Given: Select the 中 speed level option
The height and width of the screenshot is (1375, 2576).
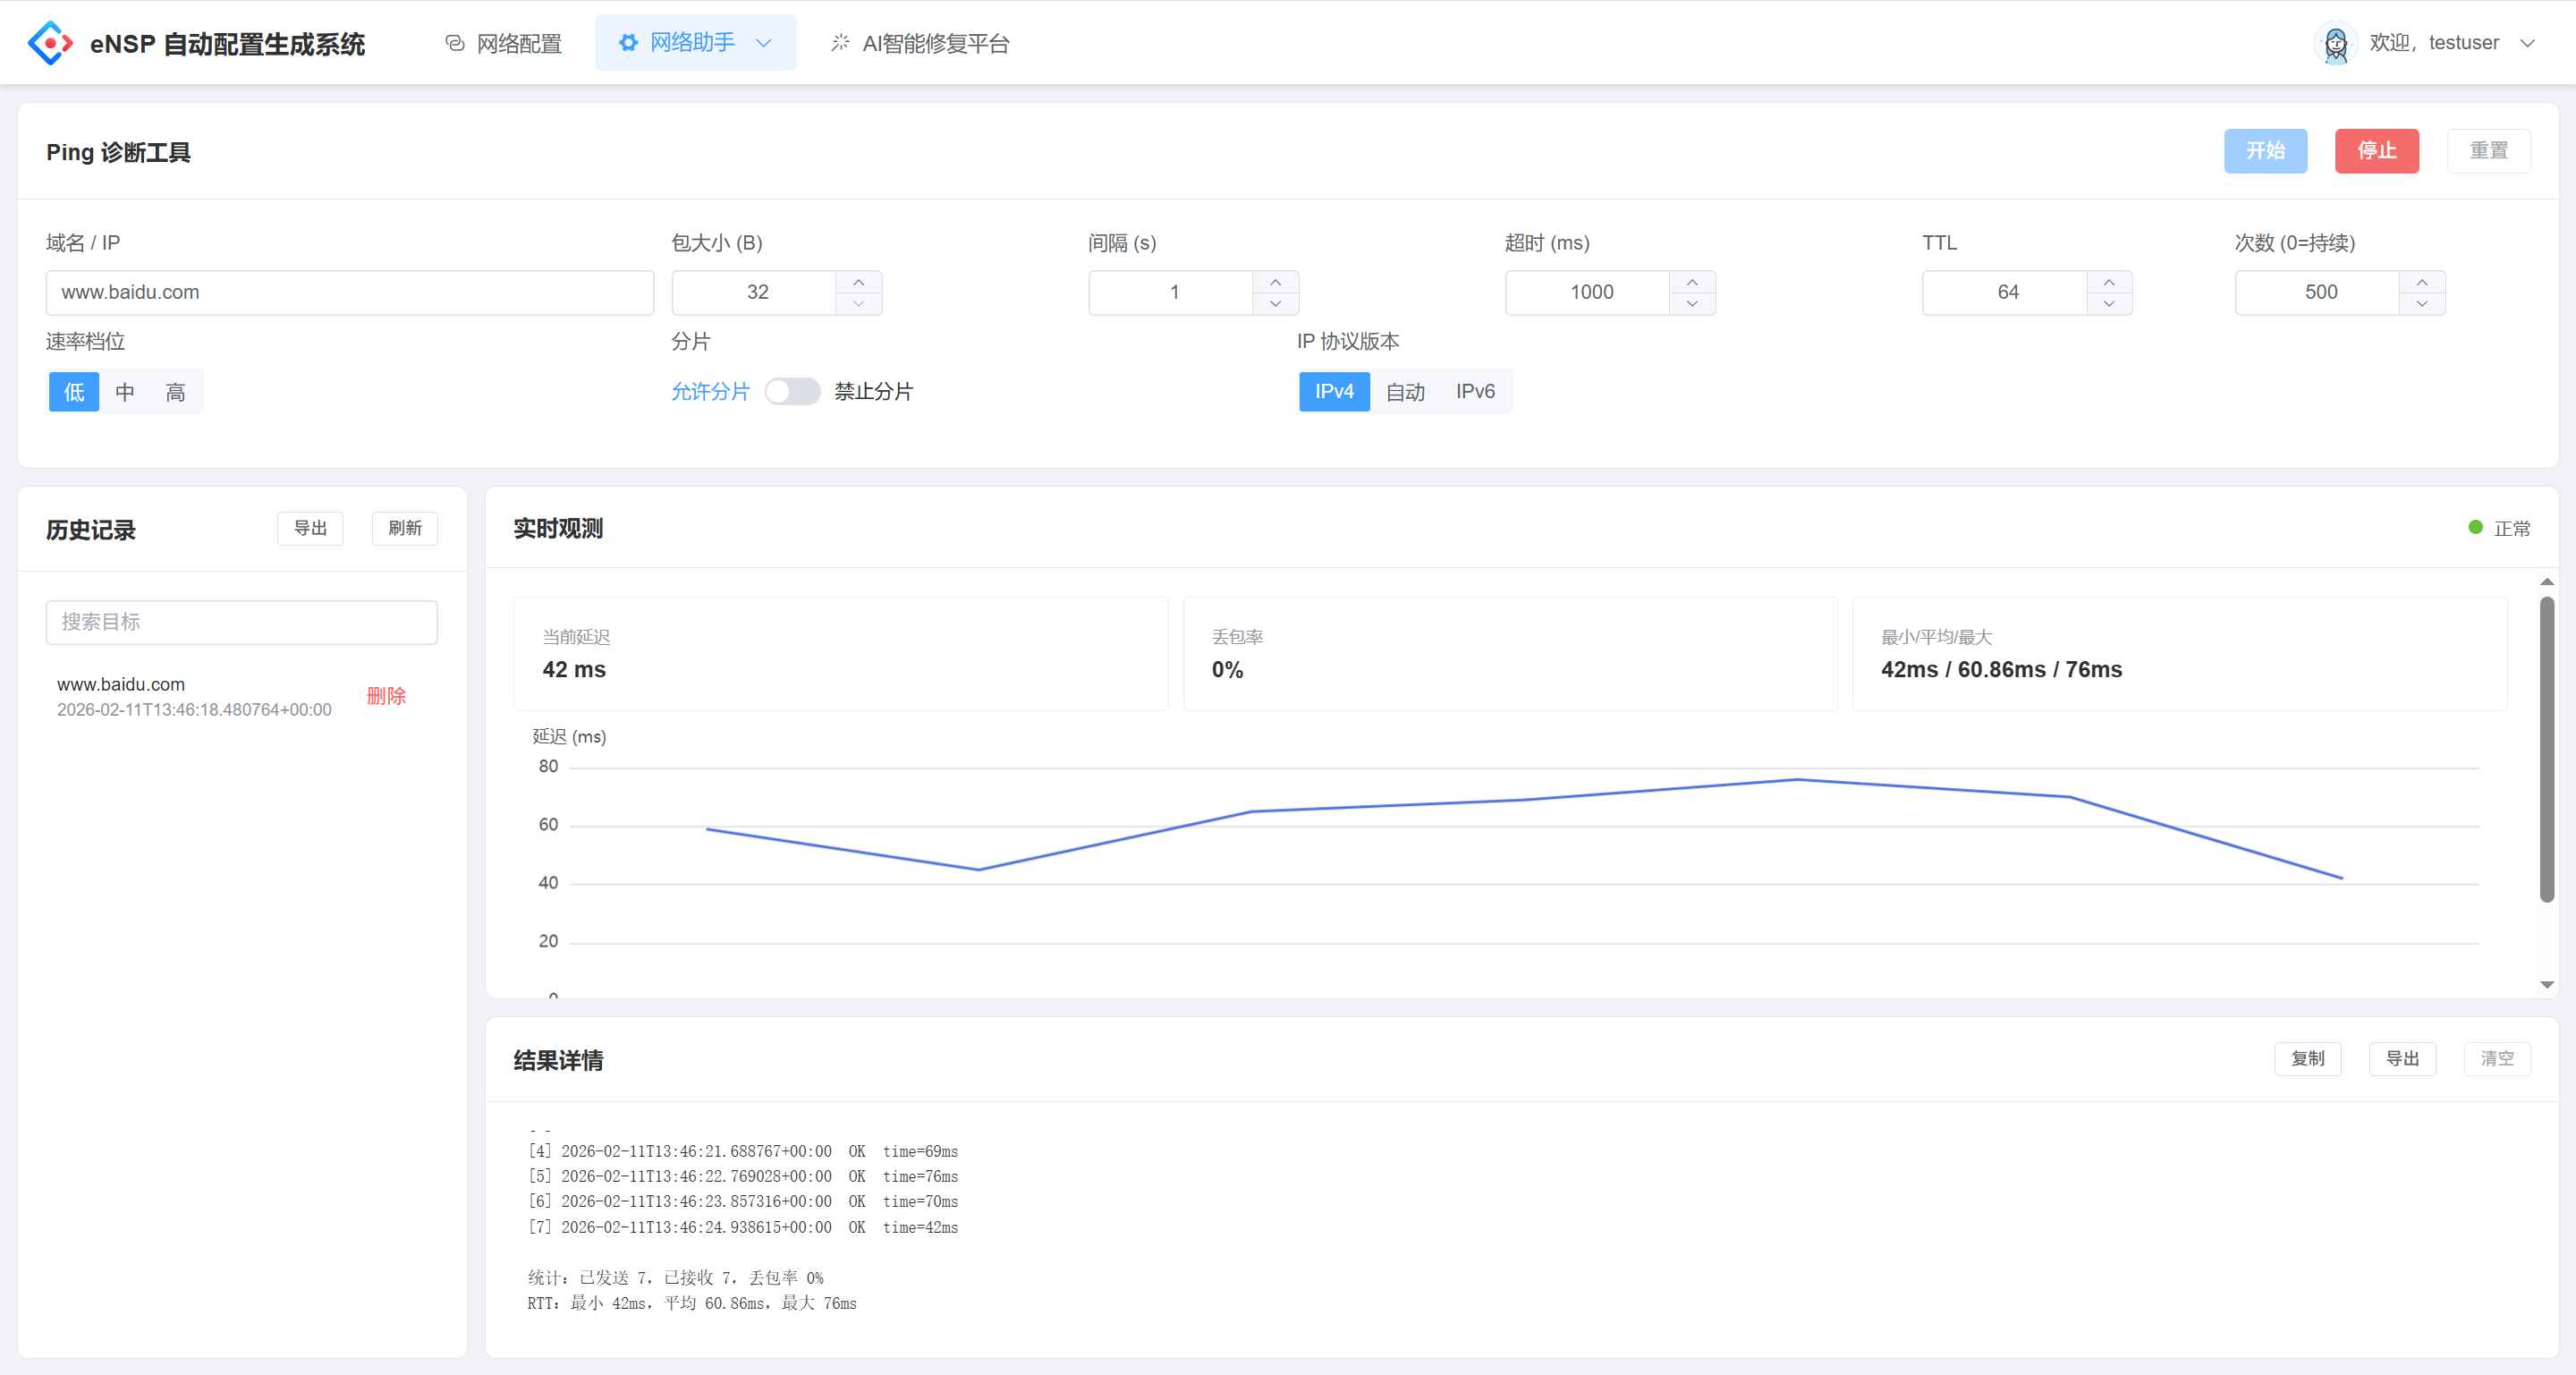Looking at the screenshot, I should coord(125,392).
